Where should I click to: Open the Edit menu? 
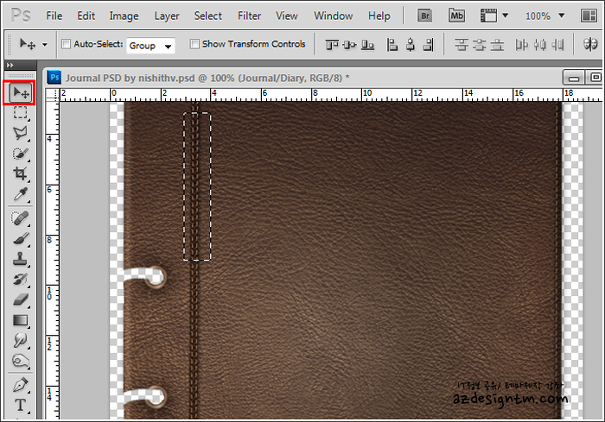[x=86, y=16]
